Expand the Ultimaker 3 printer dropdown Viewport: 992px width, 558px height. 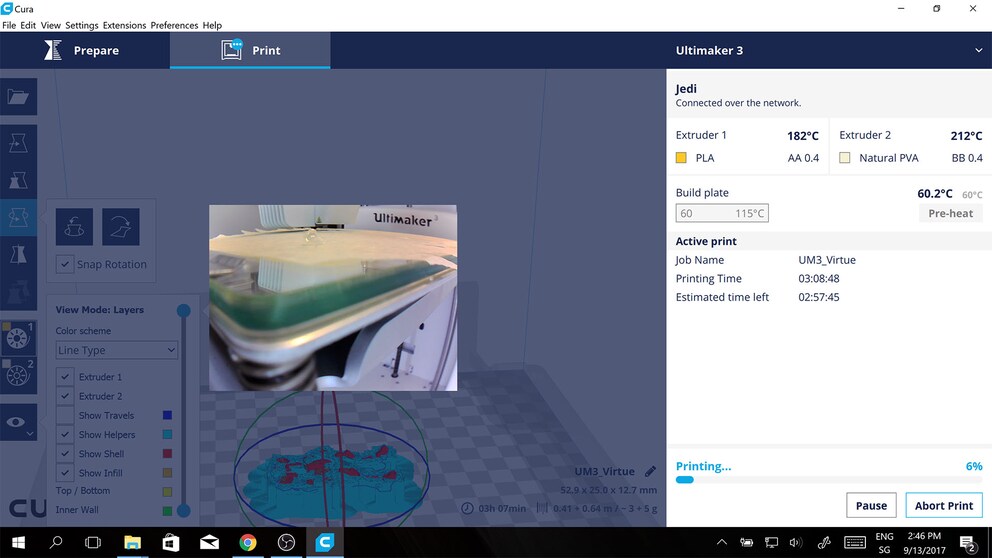(978, 51)
